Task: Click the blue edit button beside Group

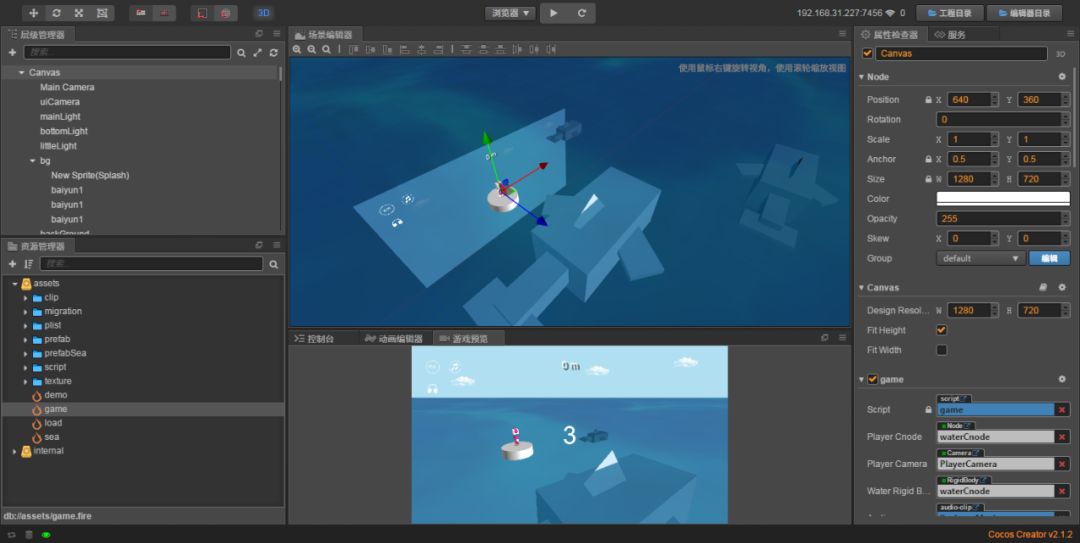Action: click(1048, 258)
